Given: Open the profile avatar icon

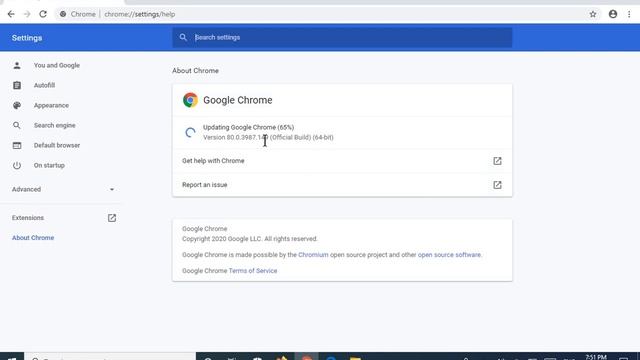Looking at the screenshot, I should pyautogui.click(x=613, y=14).
